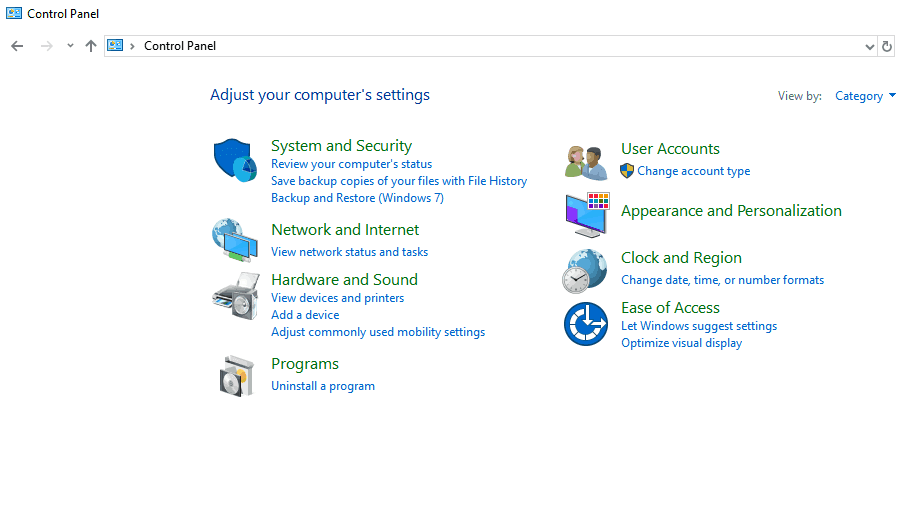Open Appearance and Personalization monitor icon
This screenshot has width=906, height=511.
(586, 214)
